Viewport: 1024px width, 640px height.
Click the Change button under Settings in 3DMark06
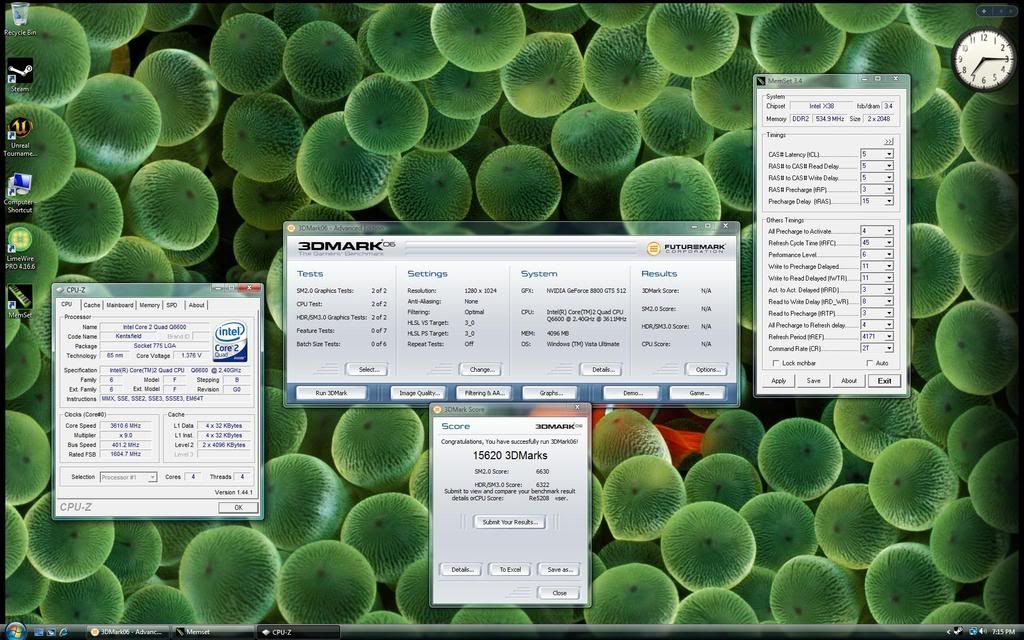tap(481, 370)
